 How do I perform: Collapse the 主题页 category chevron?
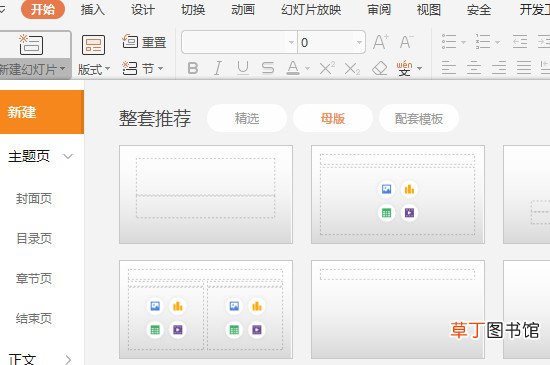click(x=68, y=156)
